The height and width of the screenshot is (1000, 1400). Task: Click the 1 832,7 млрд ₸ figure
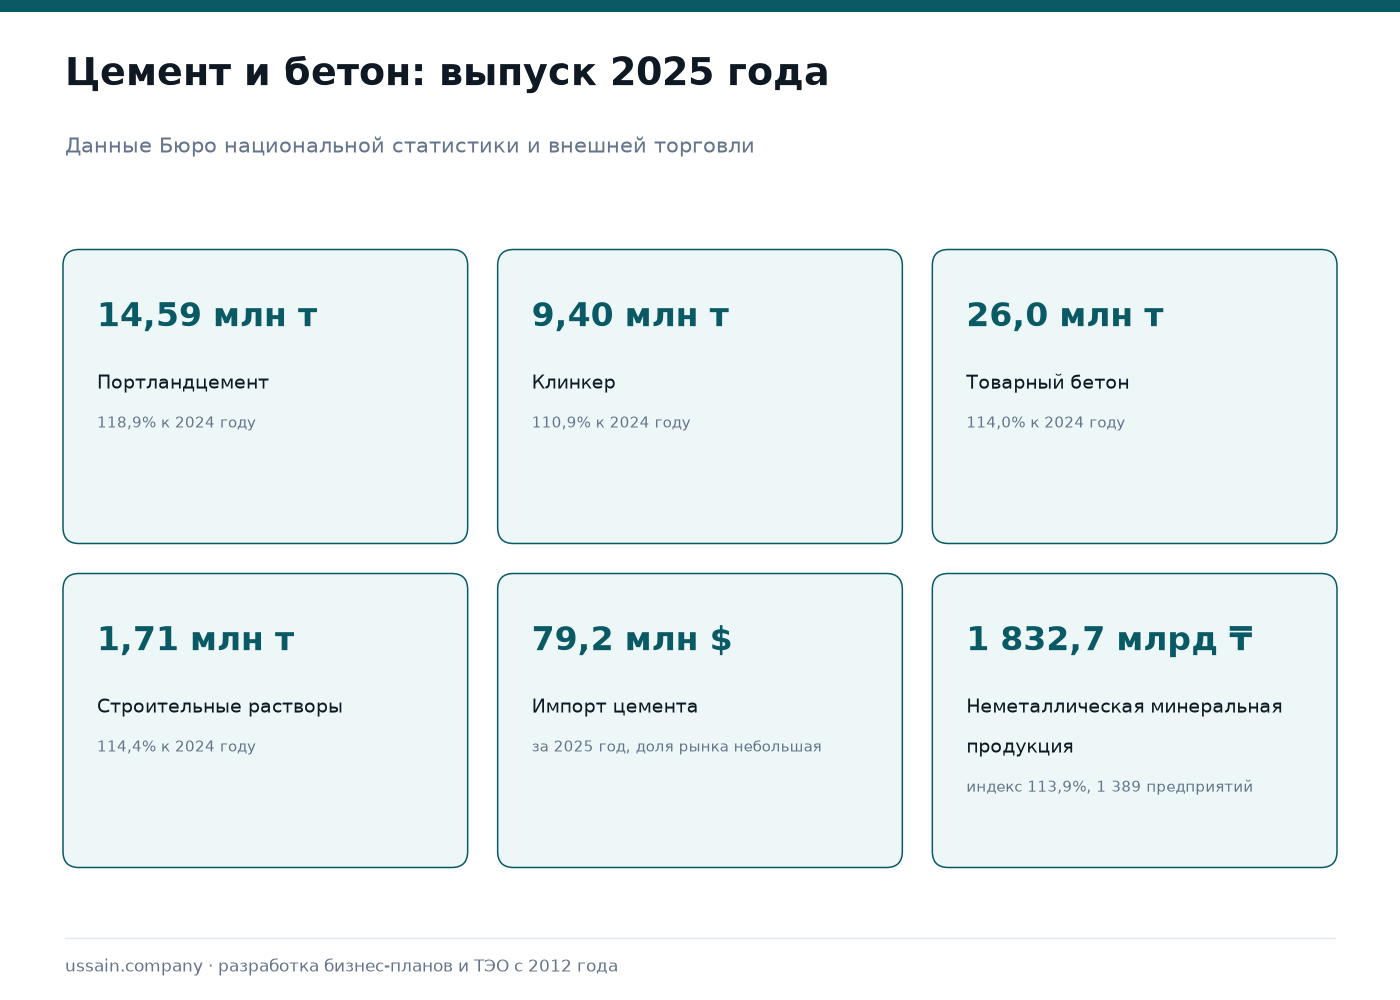click(1110, 639)
